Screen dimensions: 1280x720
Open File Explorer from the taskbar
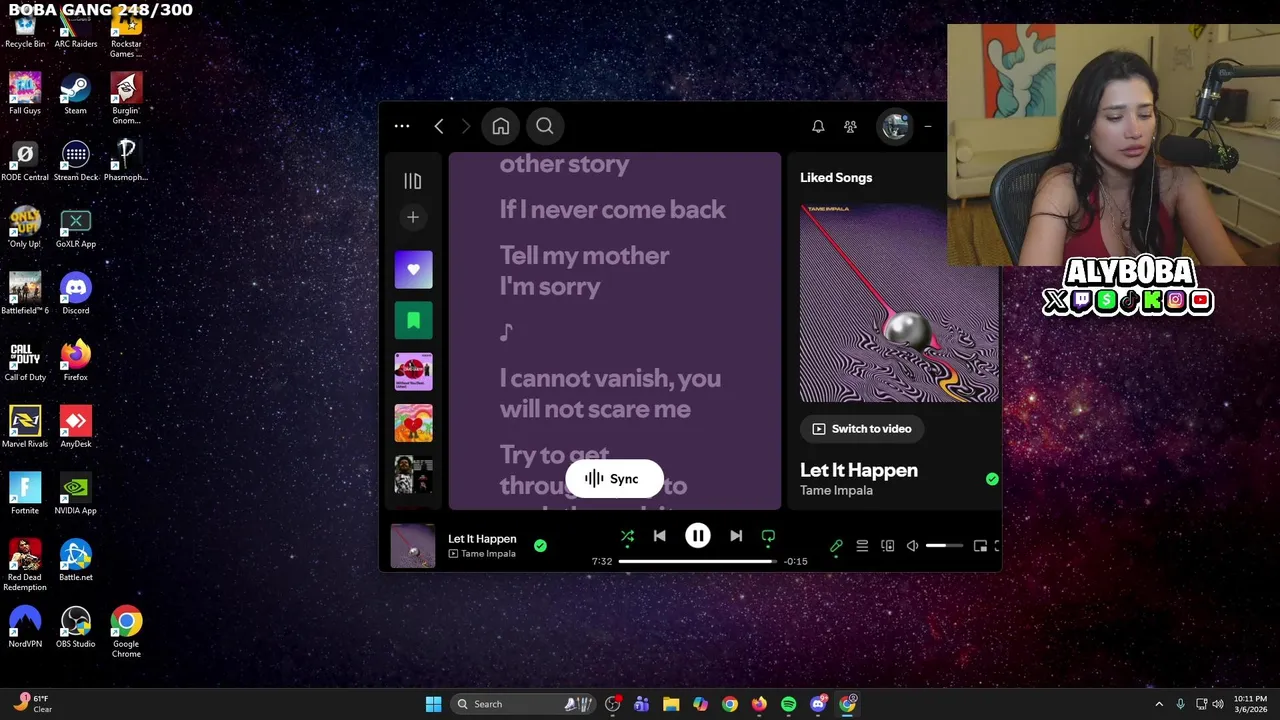tap(671, 704)
